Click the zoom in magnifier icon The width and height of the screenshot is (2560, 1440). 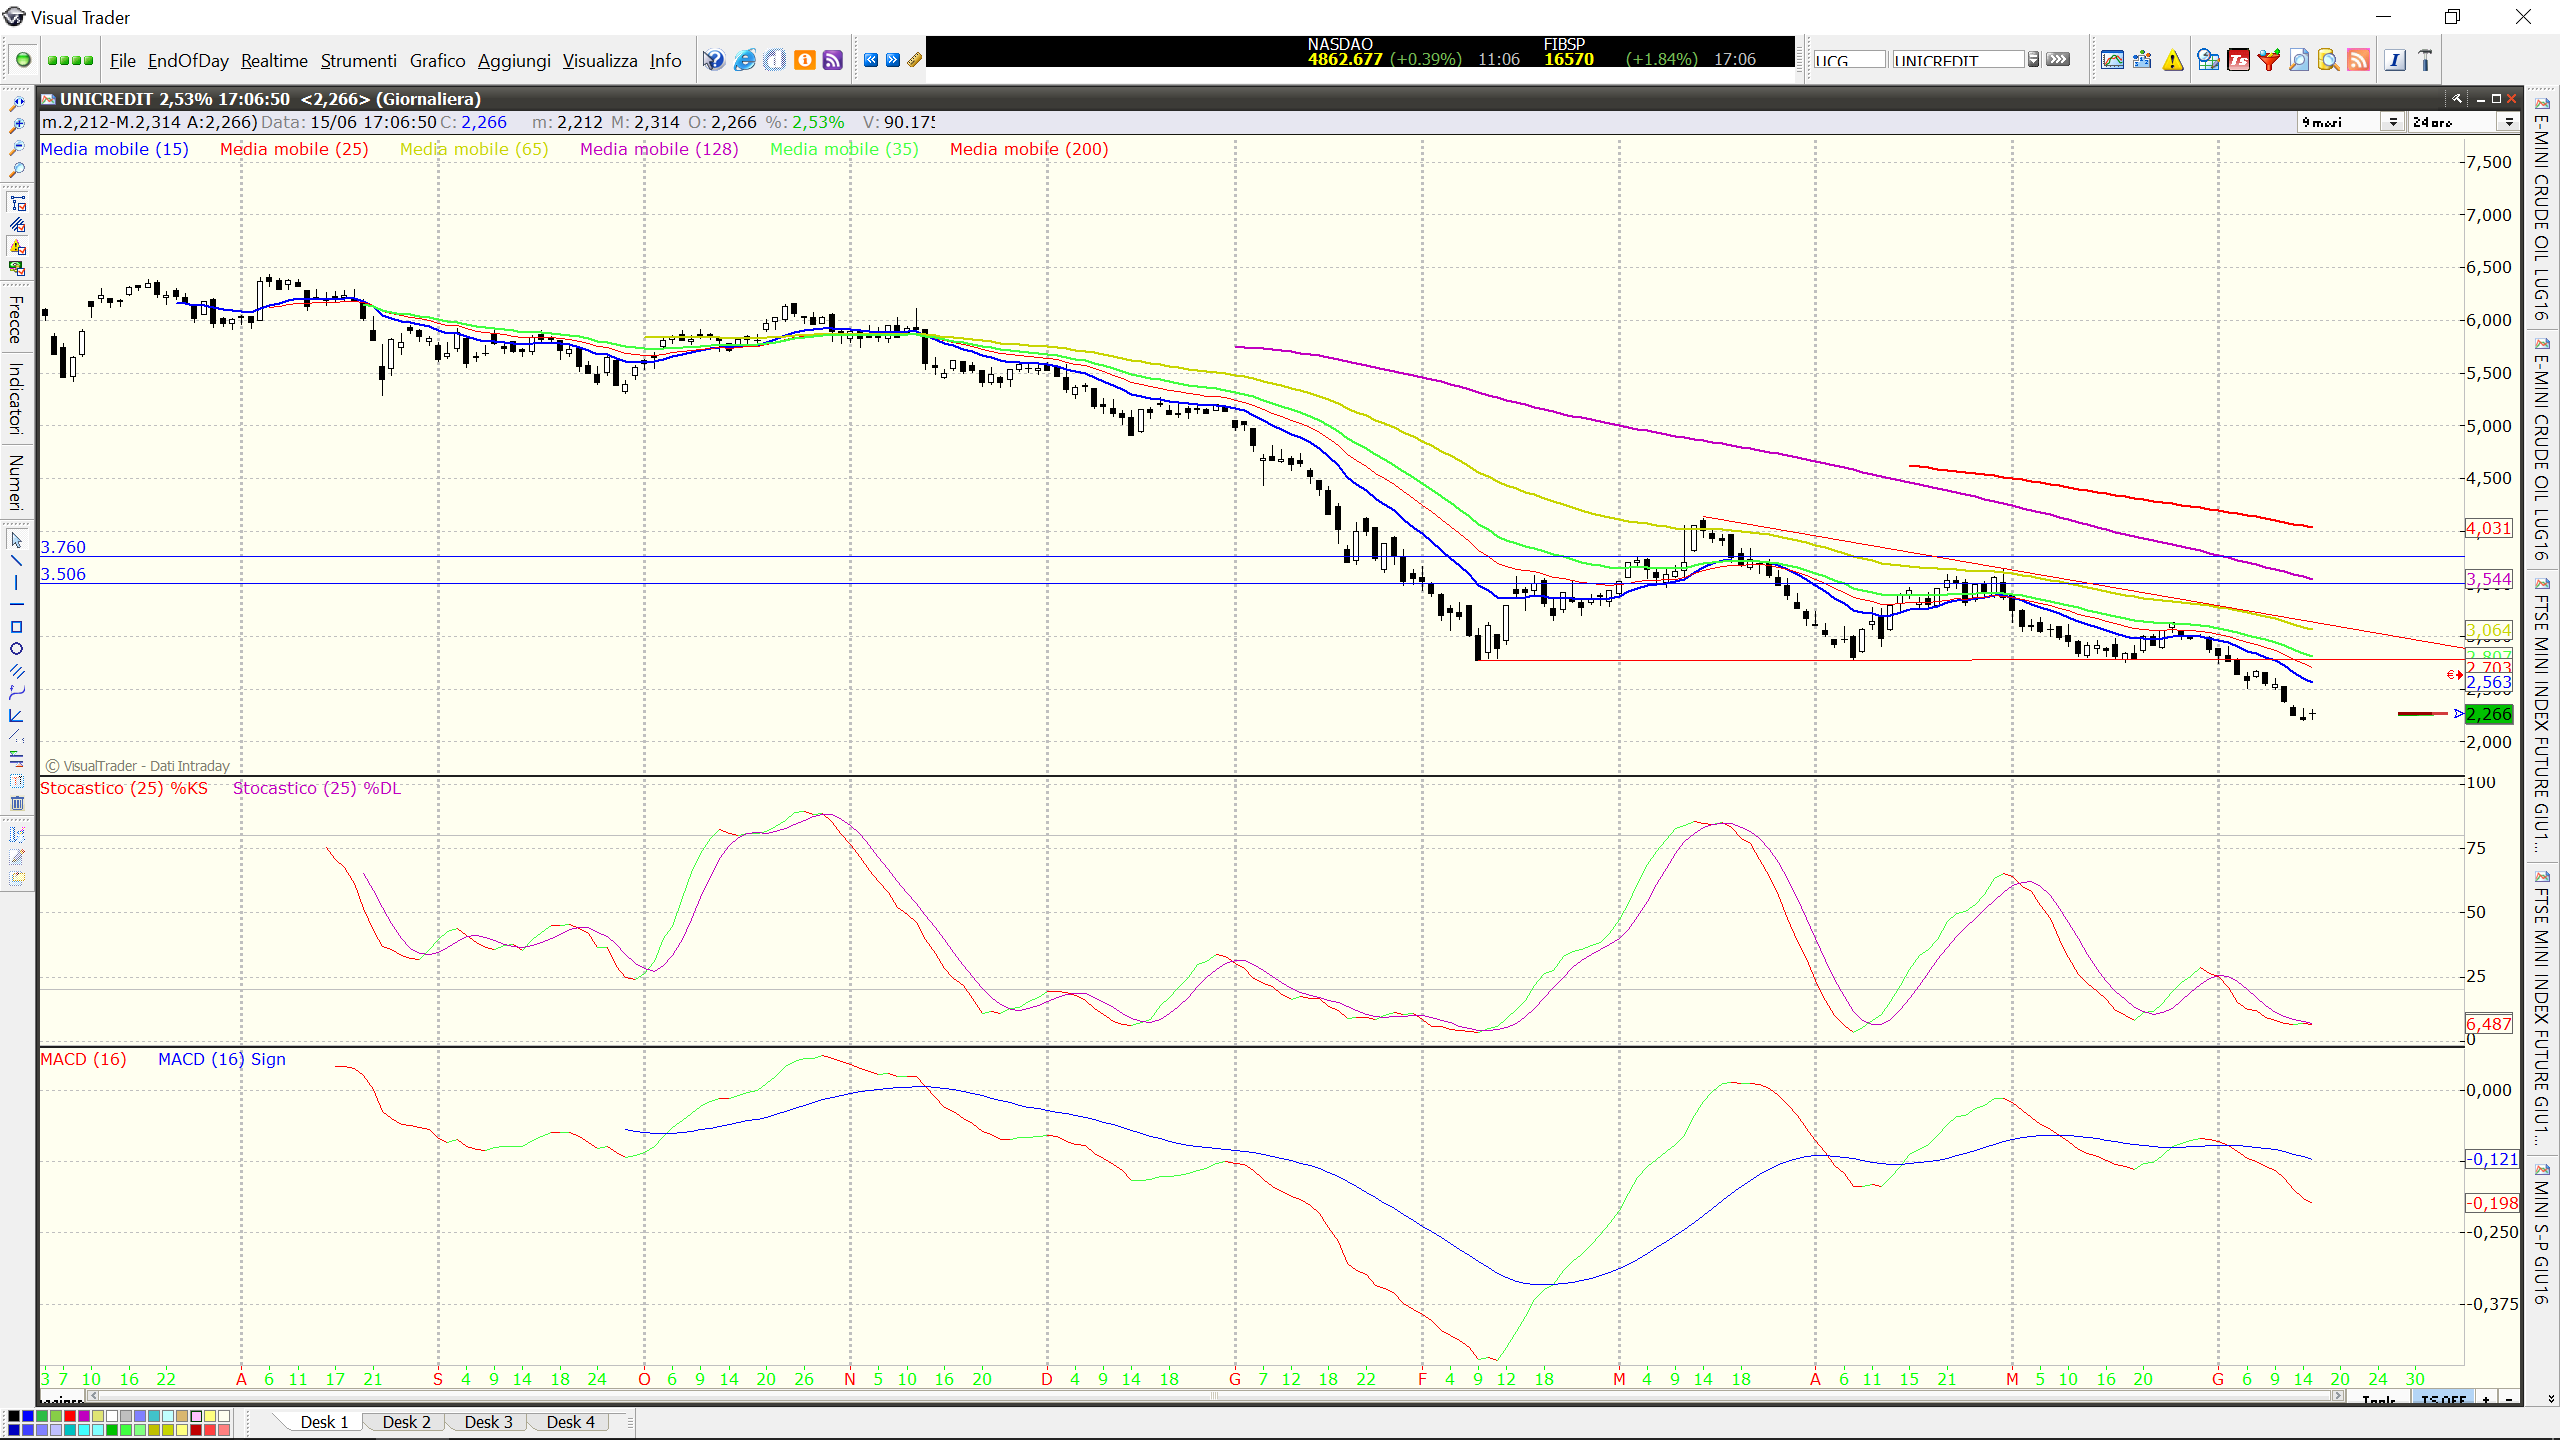point(16,126)
